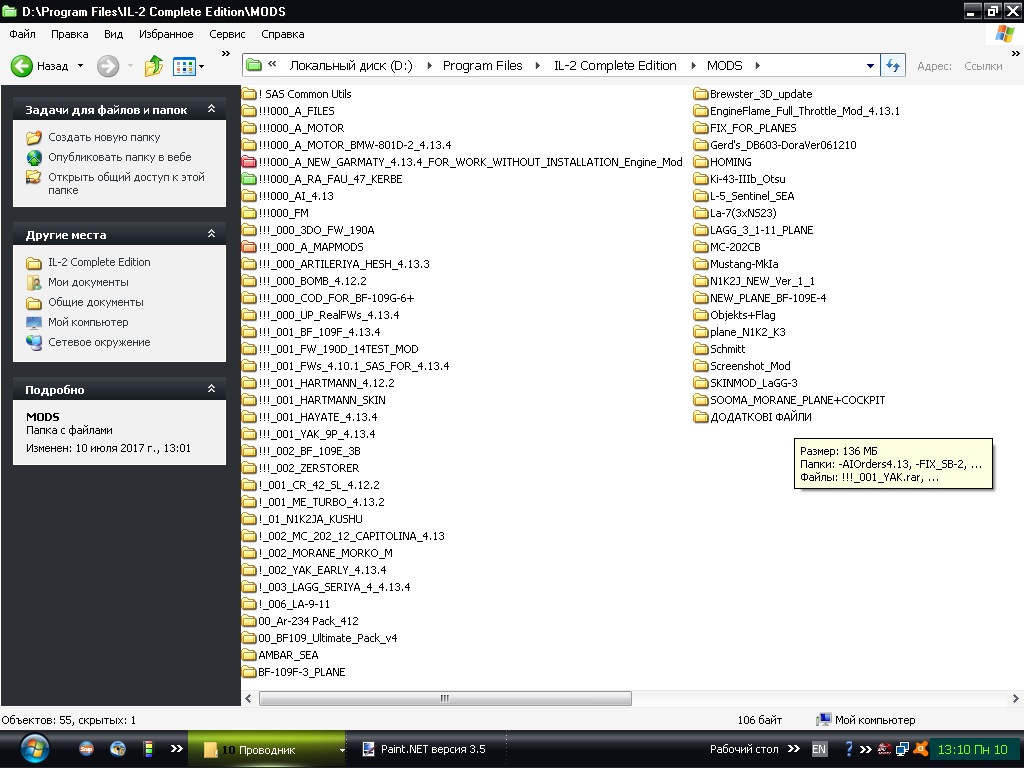Image resolution: width=1024 pixels, height=768 pixels.
Task: Click the Общие документы link
Action: pos(95,302)
